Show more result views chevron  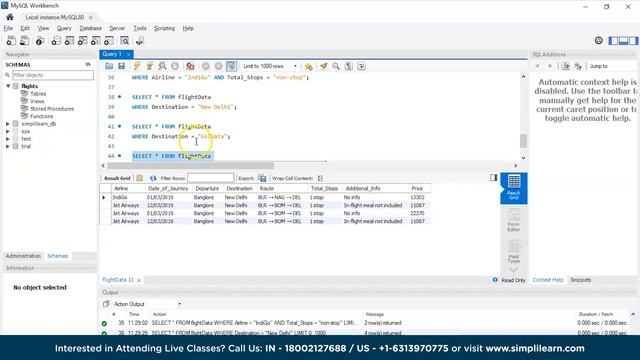513,270
